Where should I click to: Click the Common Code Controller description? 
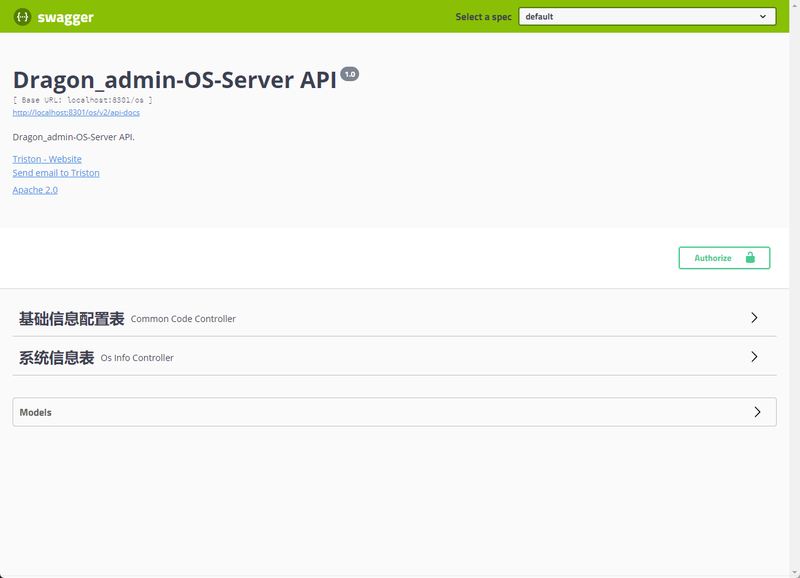click(x=183, y=319)
